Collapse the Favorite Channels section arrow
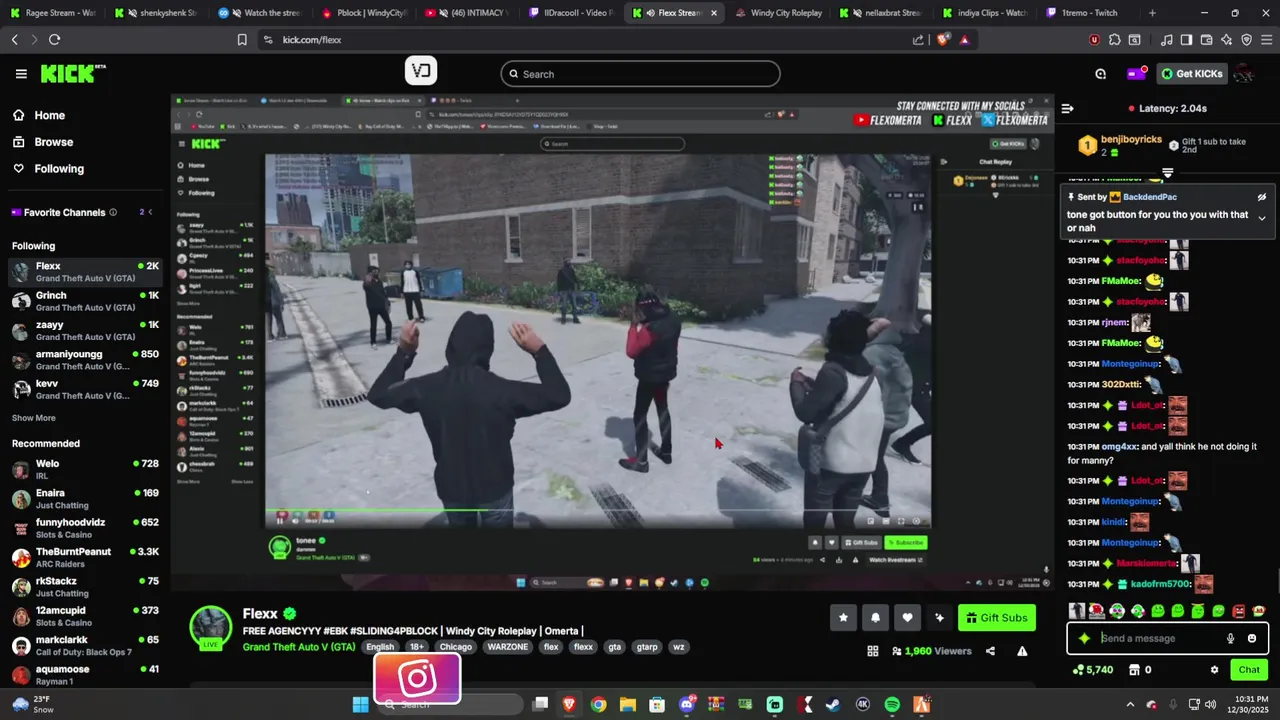The width and height of the screenshot is (1280, 720). (x=150, y=212)
